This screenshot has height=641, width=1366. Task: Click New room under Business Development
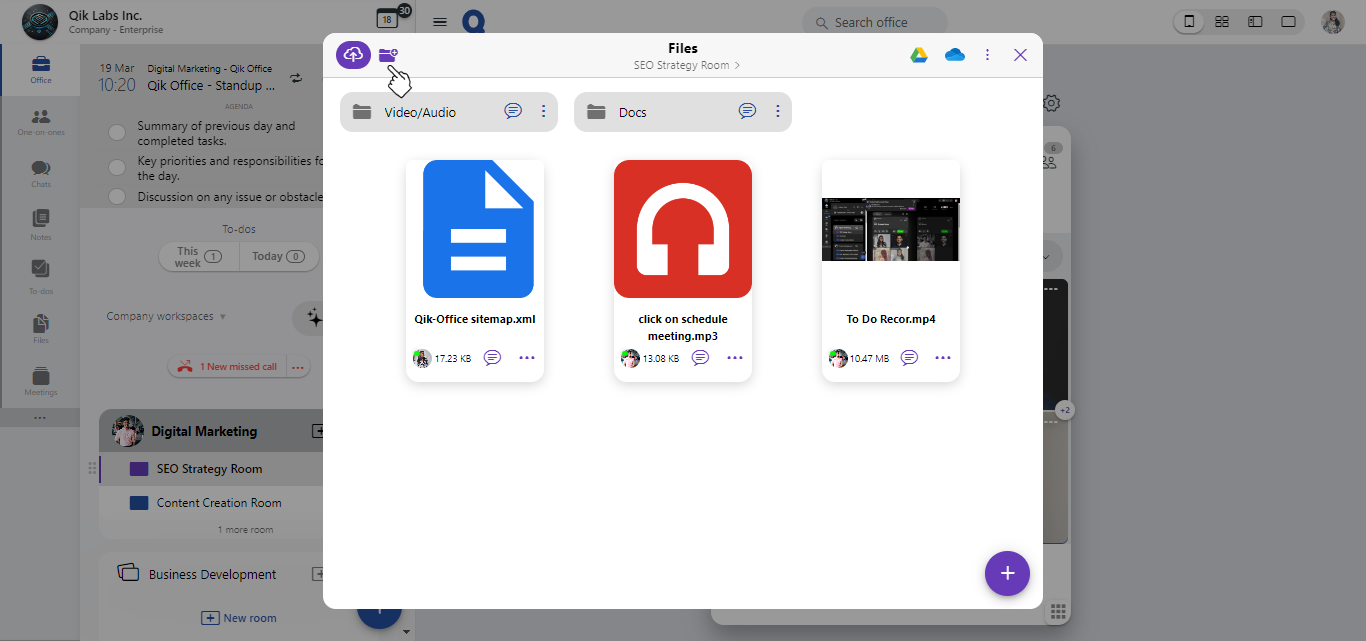click(x=240, y=617)
